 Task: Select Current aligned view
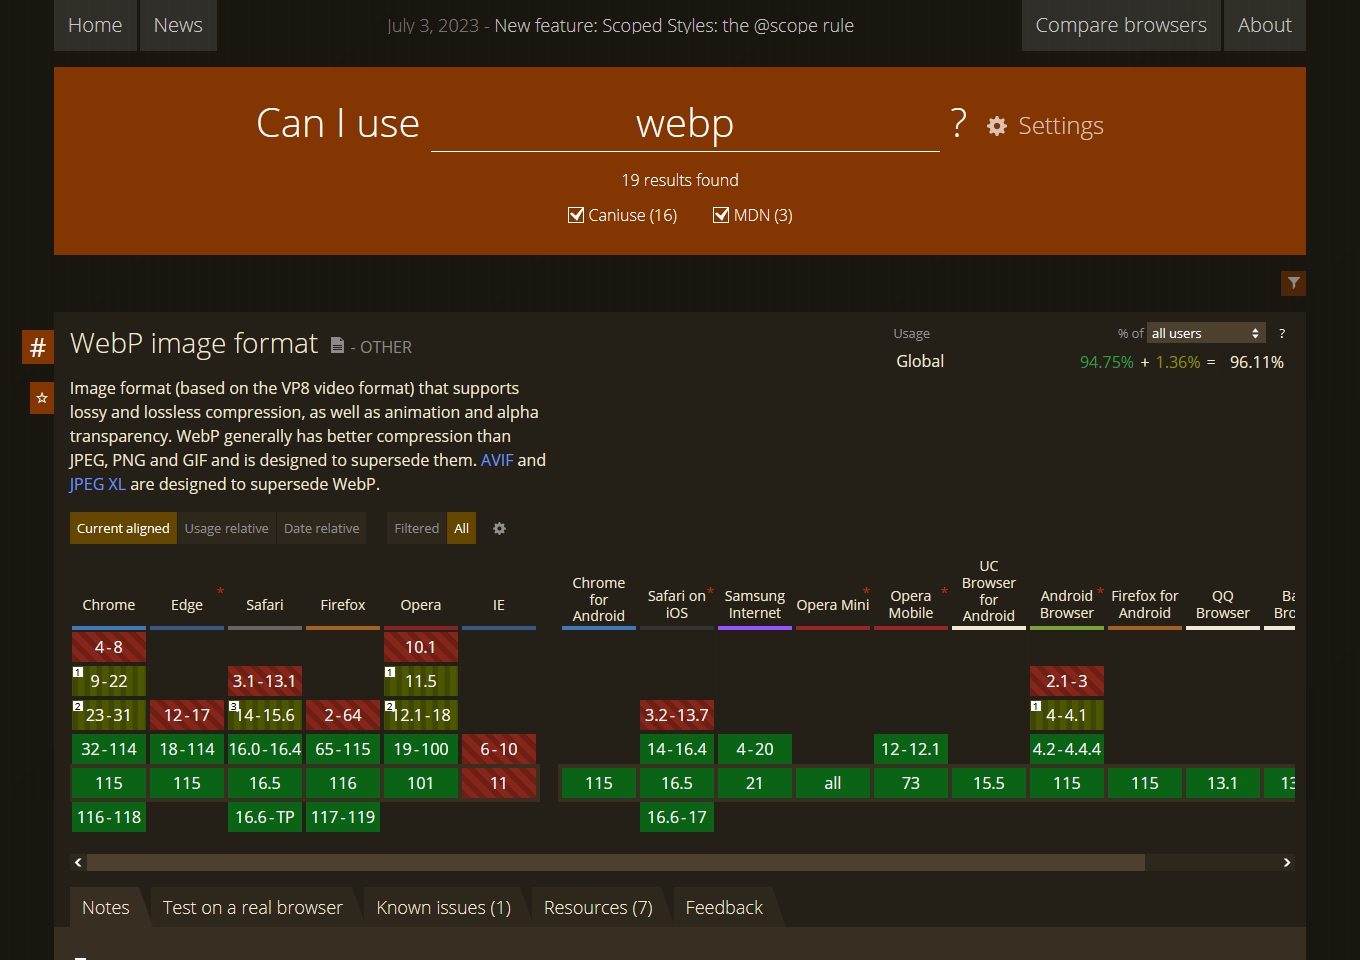(123, 528)
